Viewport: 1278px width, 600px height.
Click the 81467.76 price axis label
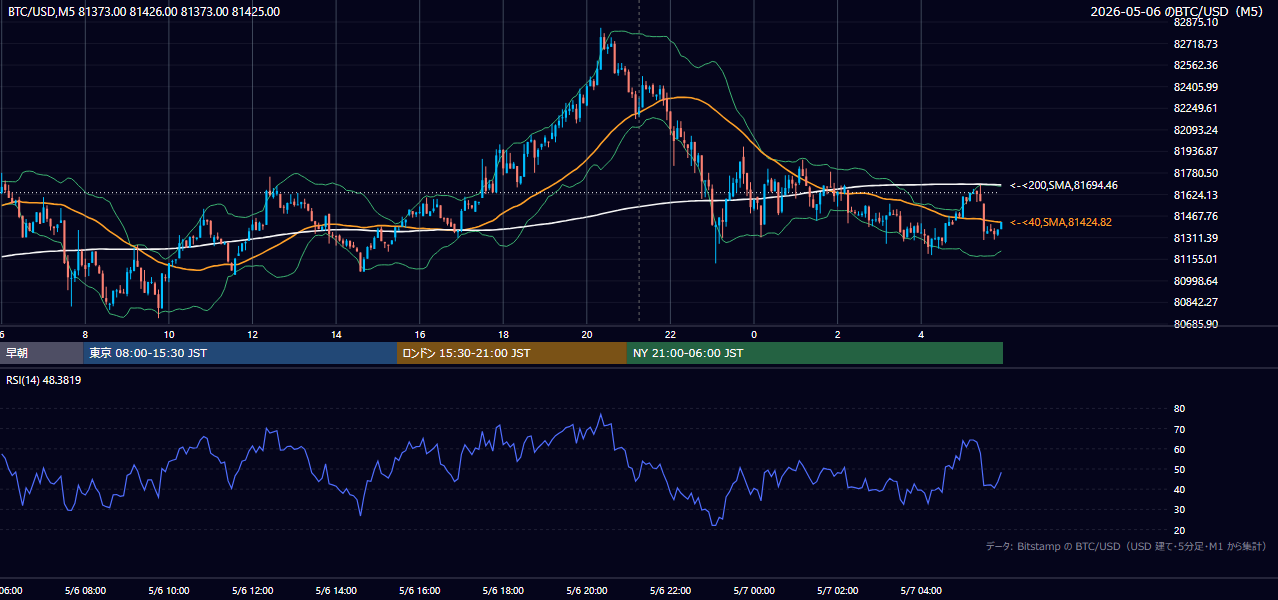tap(1196, 216)
